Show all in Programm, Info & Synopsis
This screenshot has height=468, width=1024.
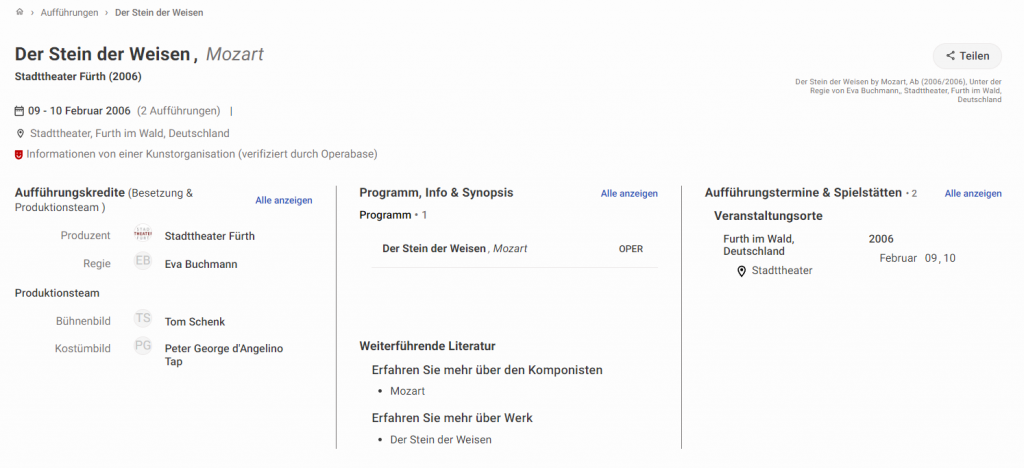629,193
